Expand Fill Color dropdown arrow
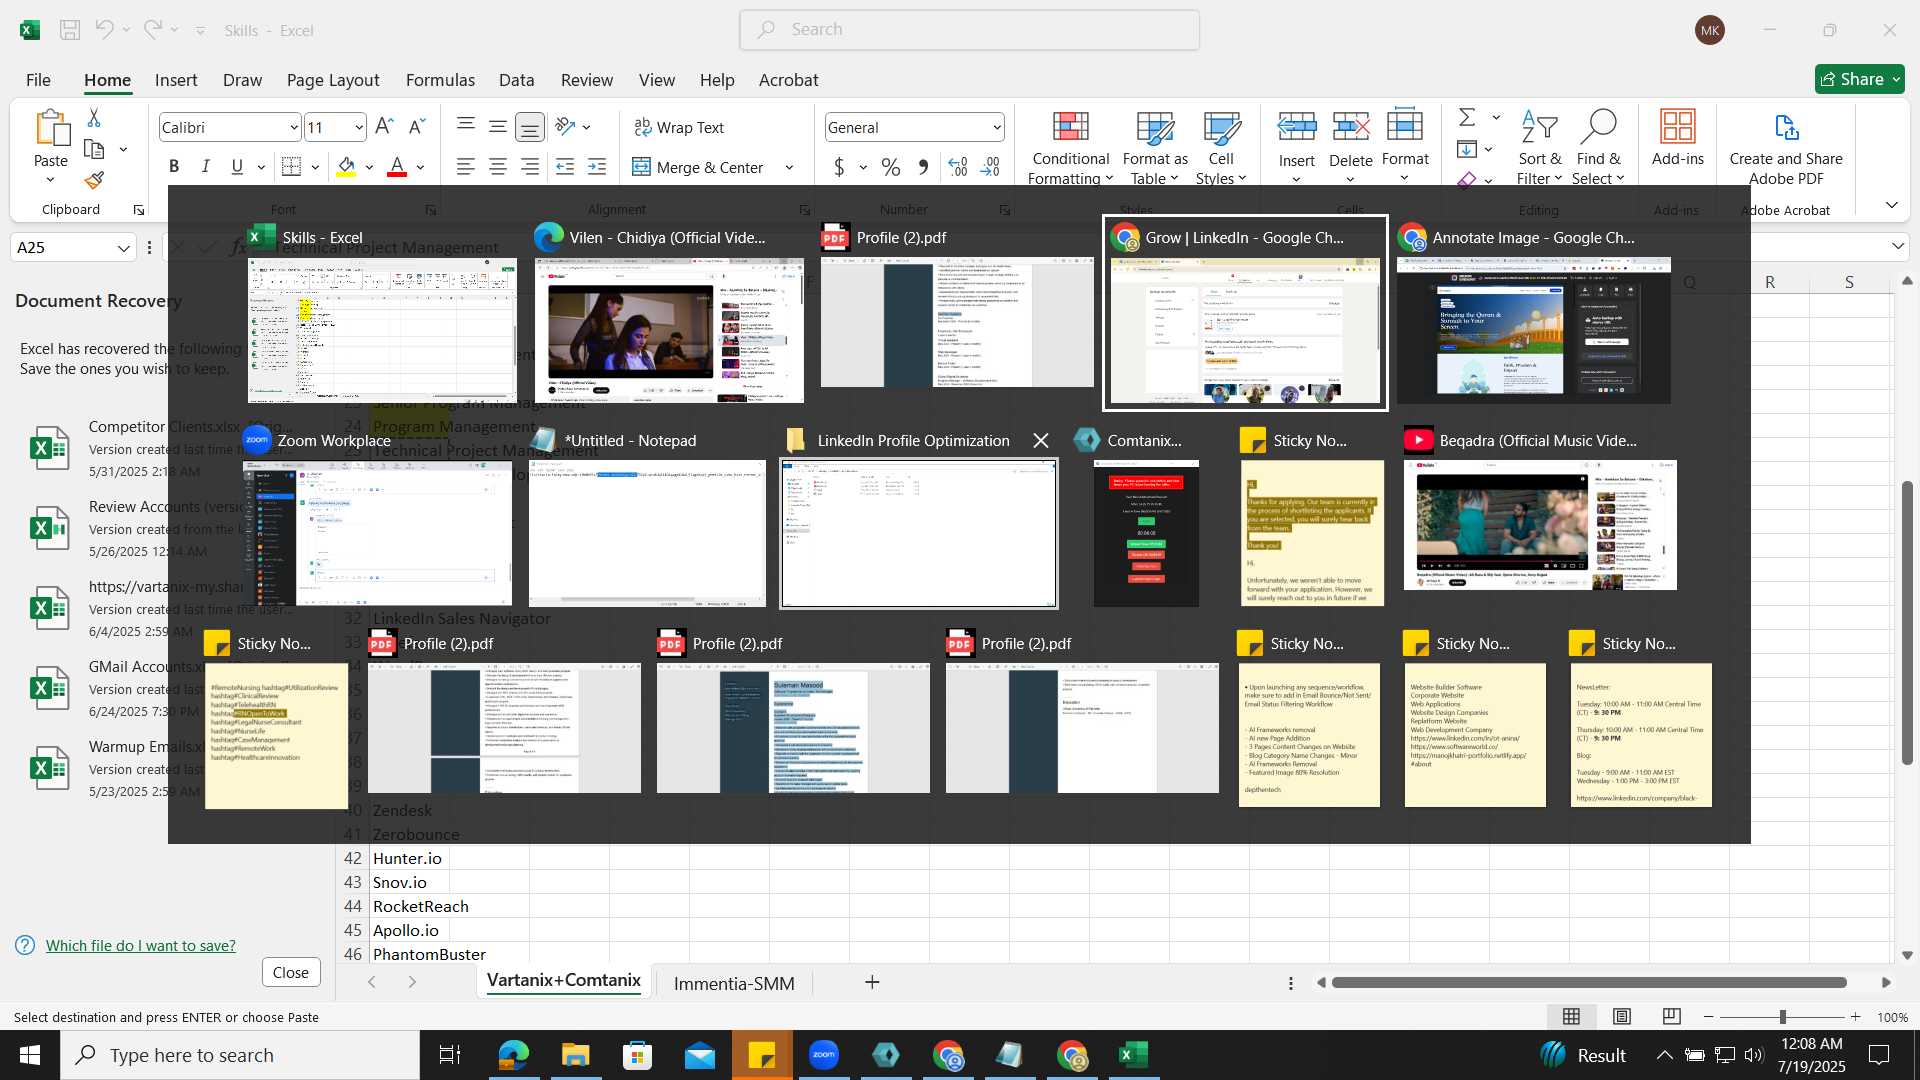Image resolution: width=1920 pixels, height=1080 pixels. (x=369, y=167)
